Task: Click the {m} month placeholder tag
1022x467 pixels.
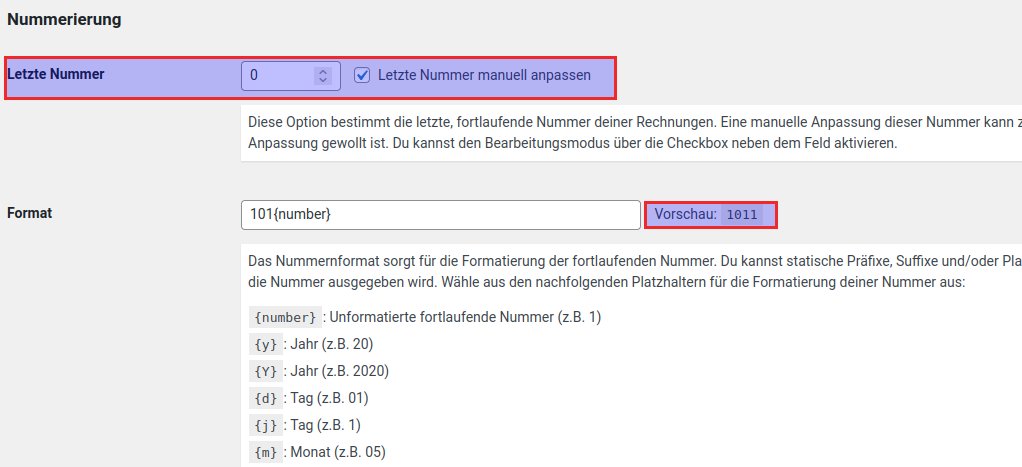Action: pyautogui.click(x=265, y=453)
